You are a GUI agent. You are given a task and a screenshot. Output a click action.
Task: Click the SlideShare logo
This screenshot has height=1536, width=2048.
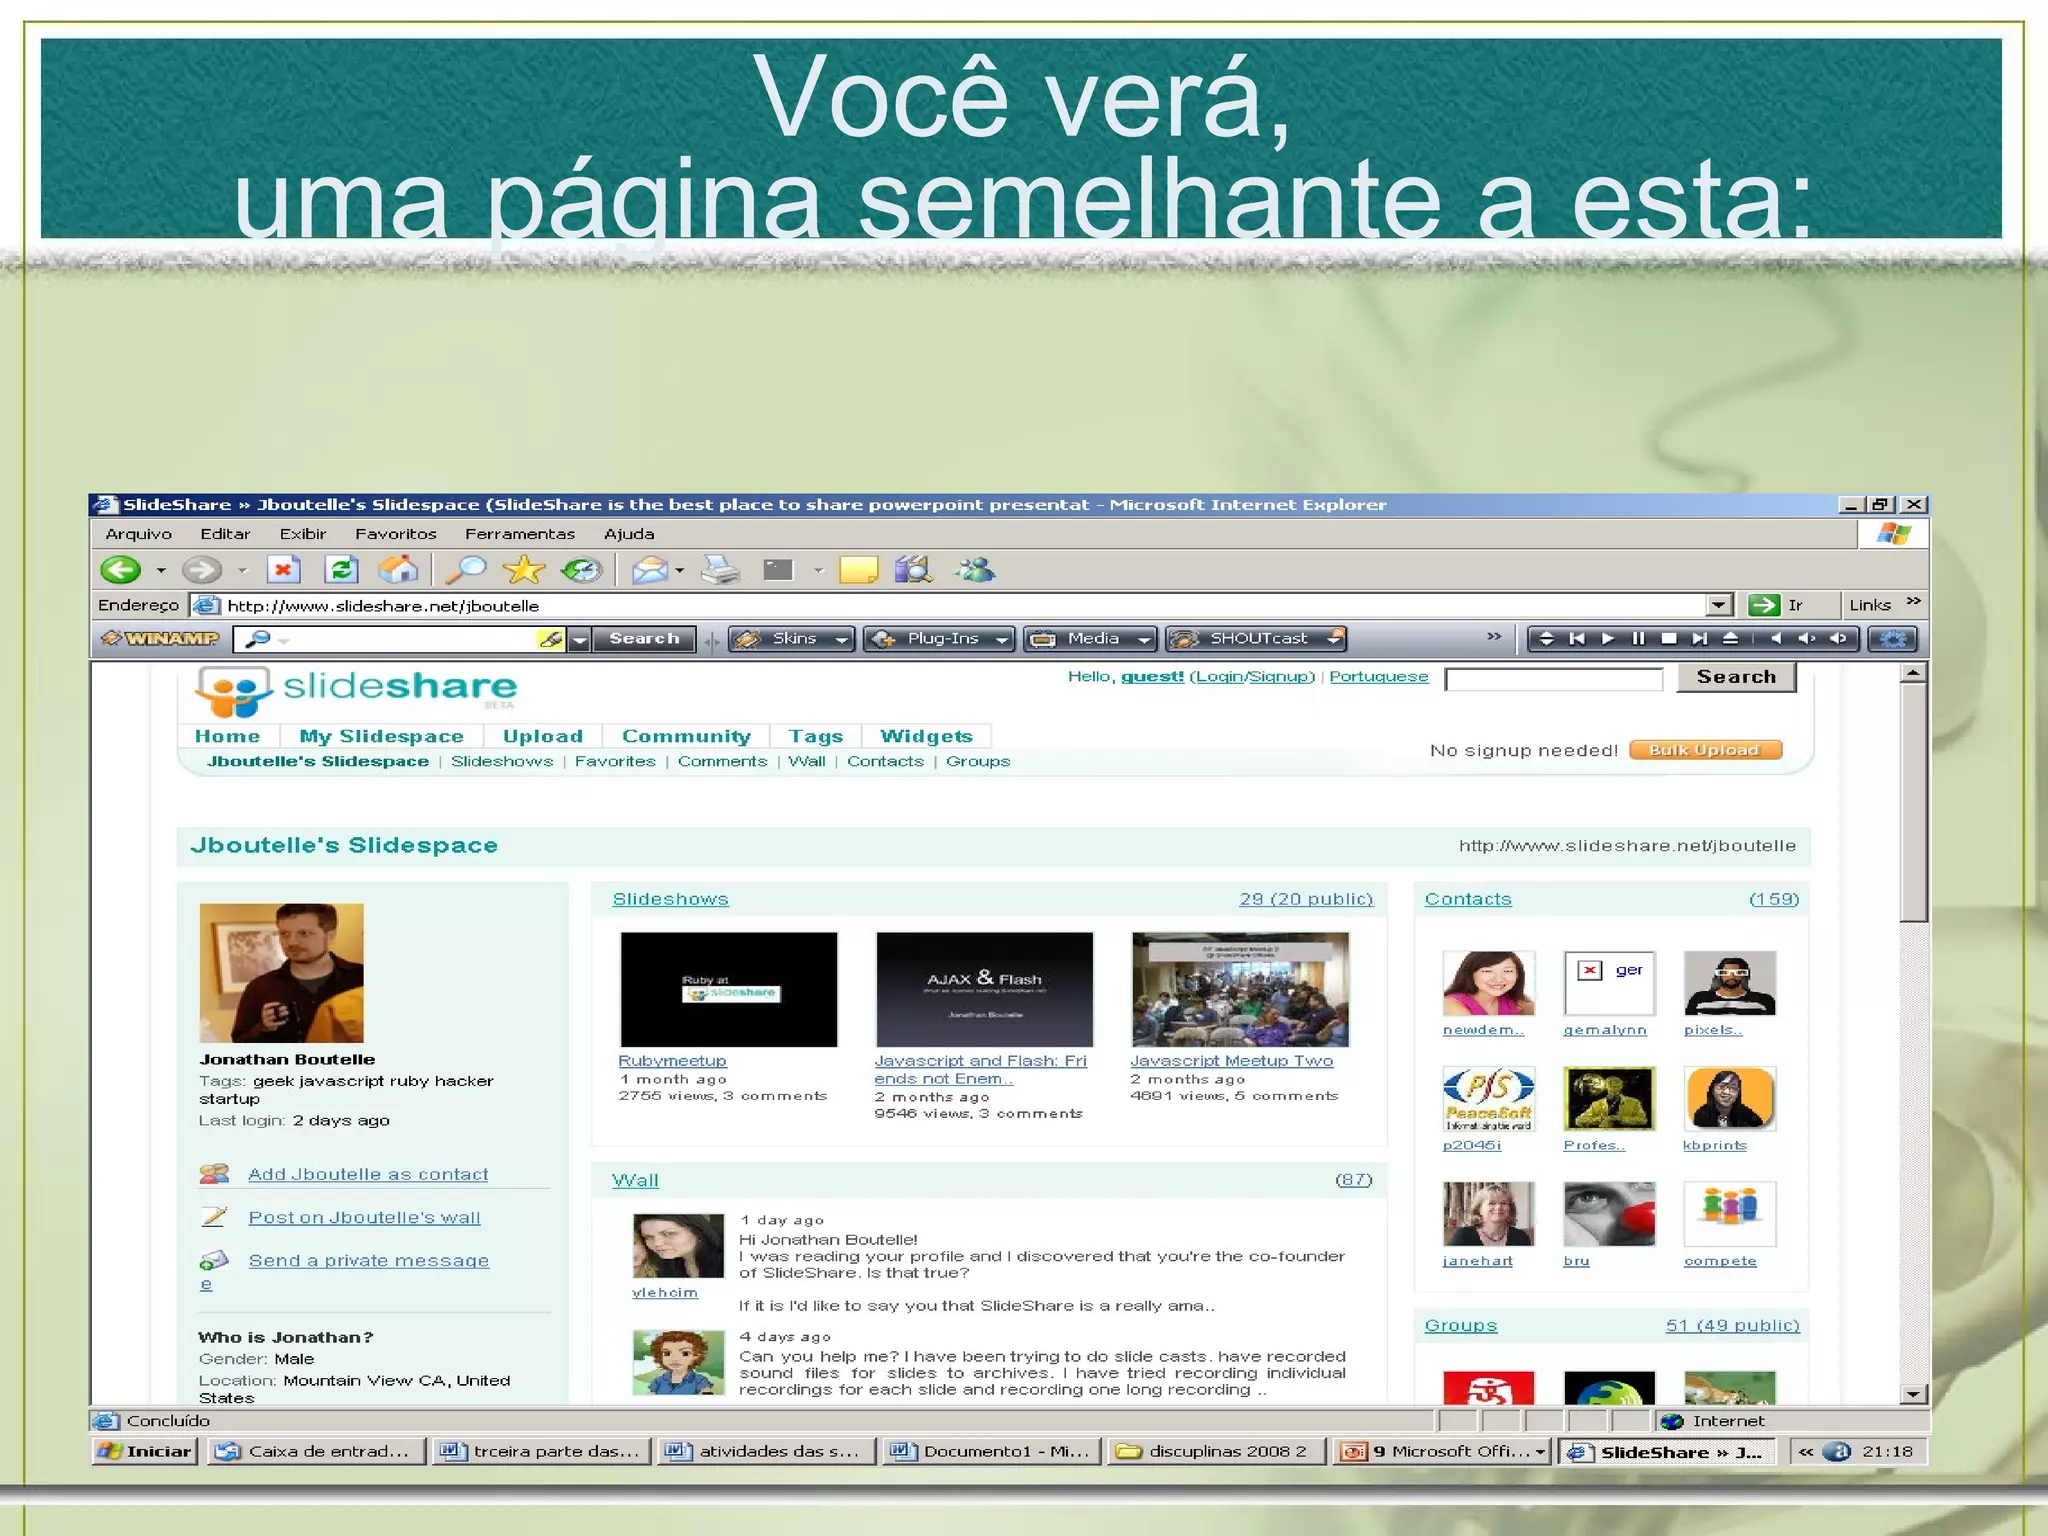pyautogui.click(x=356, y=689)
